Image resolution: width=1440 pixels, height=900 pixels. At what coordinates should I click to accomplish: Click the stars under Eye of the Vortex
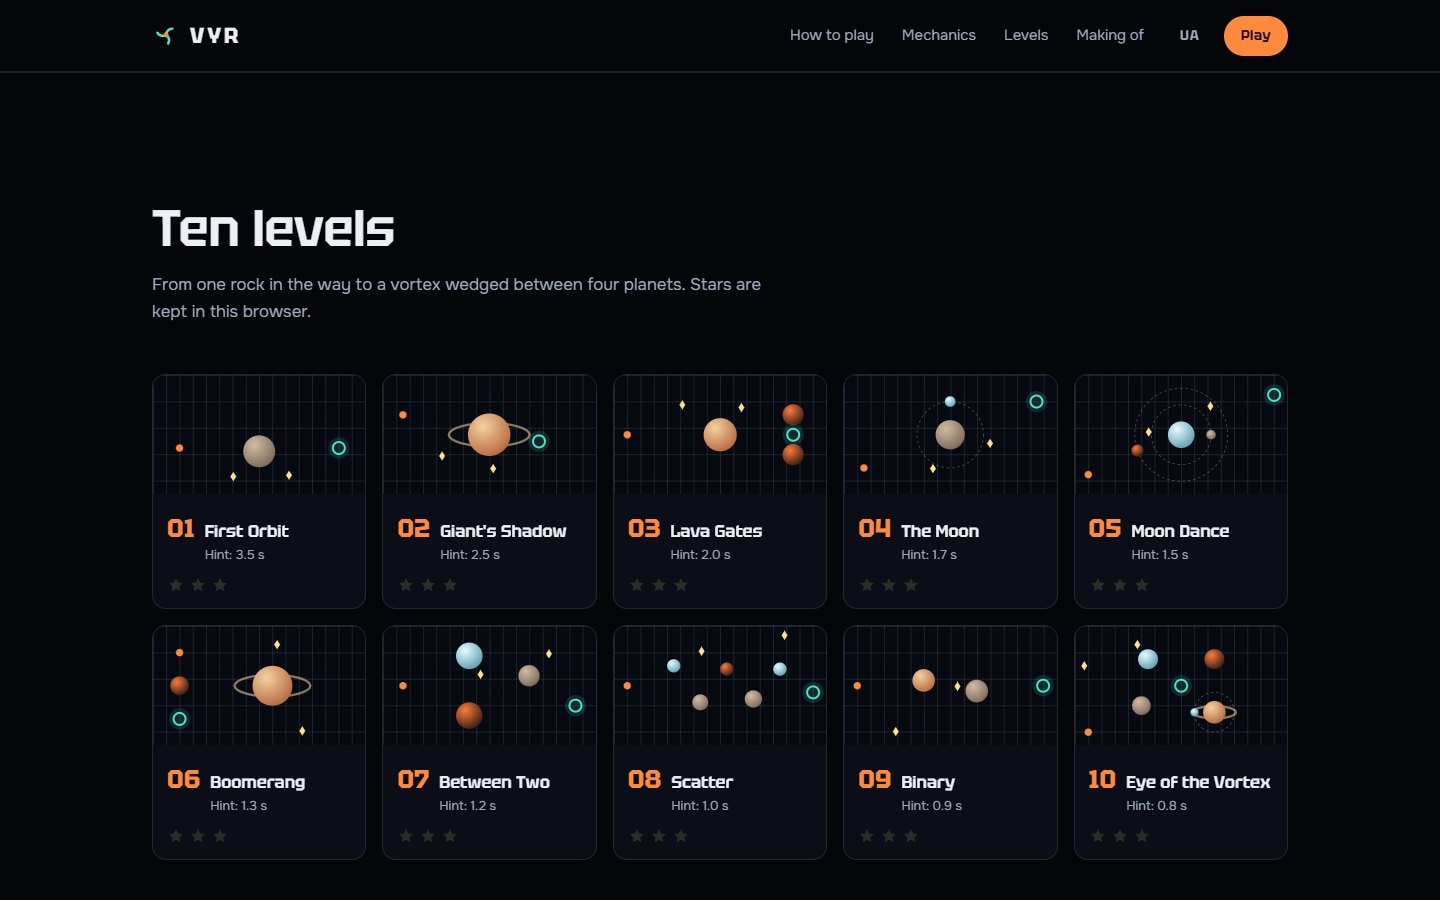[x=1120, y=836]
